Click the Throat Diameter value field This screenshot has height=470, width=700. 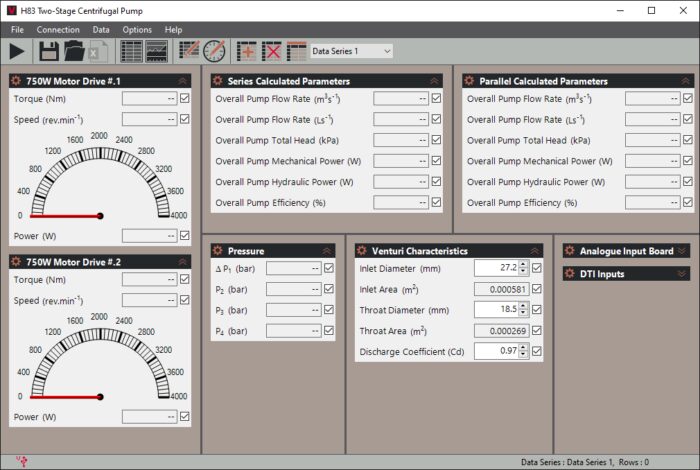(496, 309)
